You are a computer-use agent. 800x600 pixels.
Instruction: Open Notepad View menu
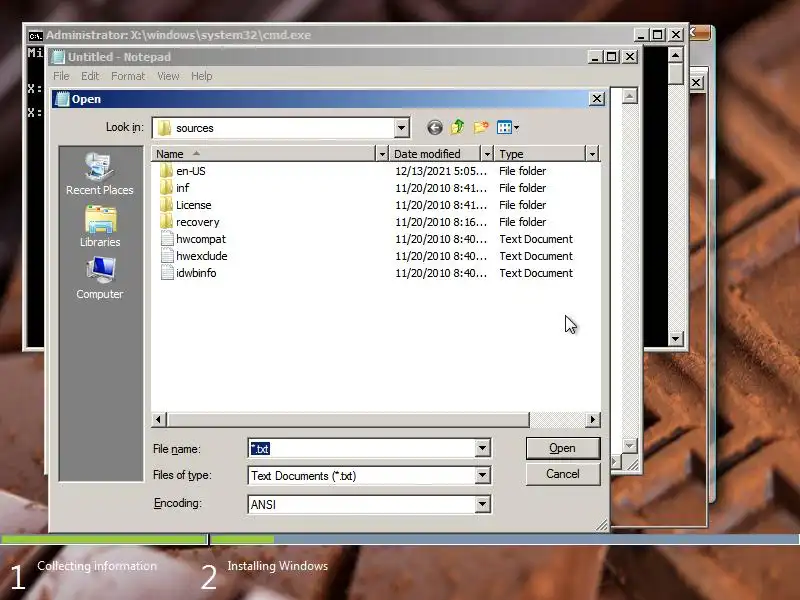[x=168, y=76]
